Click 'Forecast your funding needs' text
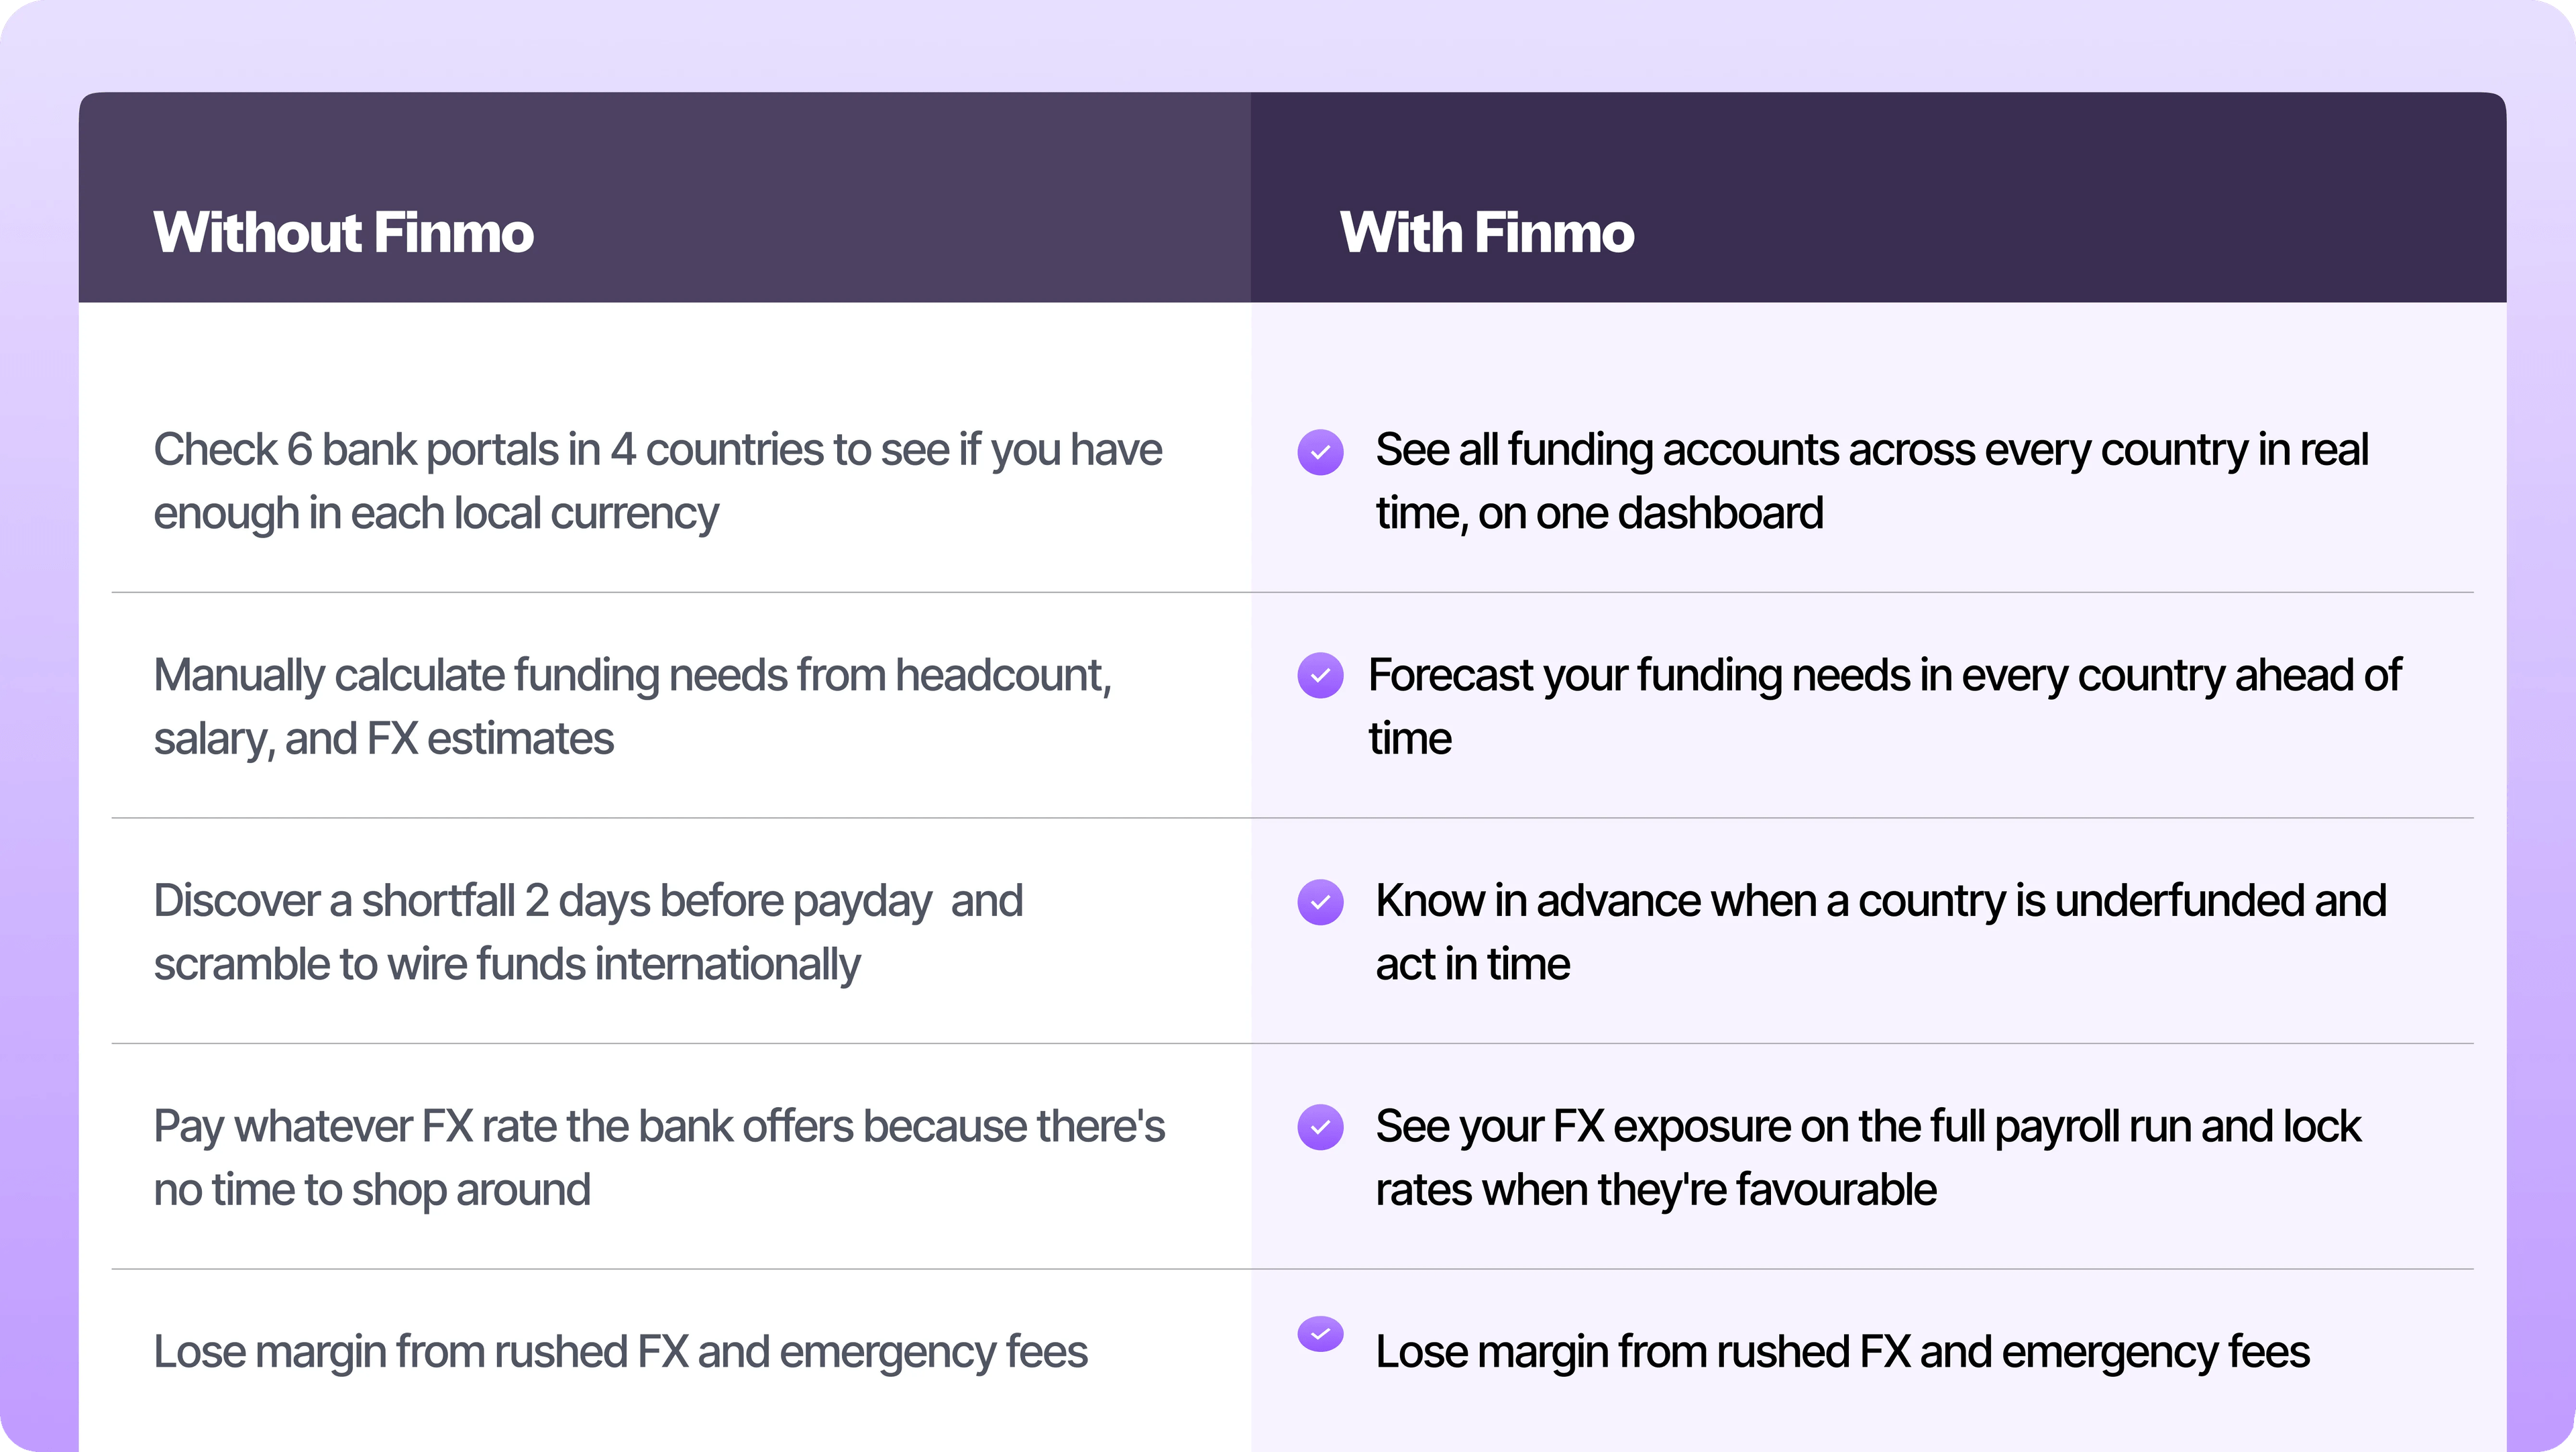 tap(1884, 707)
